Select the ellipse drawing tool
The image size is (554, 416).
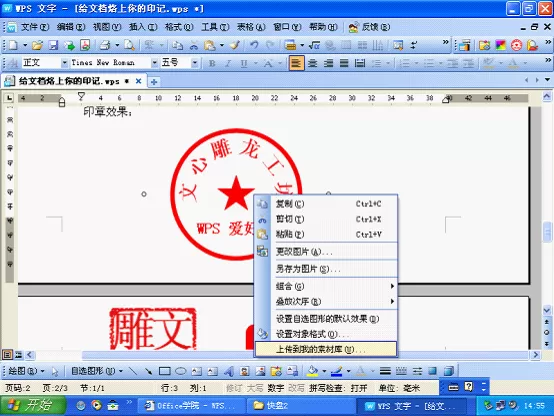[x=181, y=371]
